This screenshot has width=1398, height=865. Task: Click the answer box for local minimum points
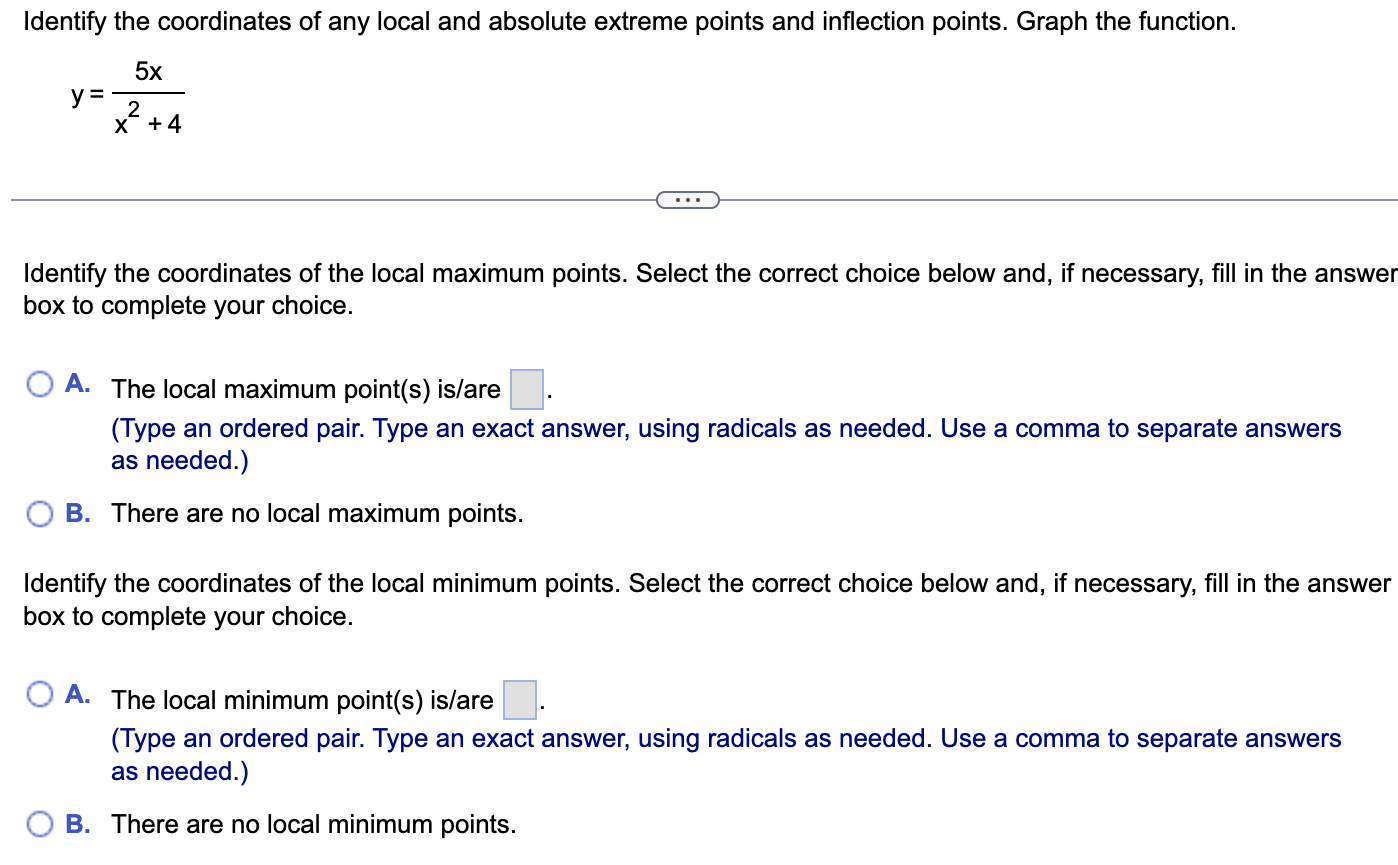(x=519, y=698)
